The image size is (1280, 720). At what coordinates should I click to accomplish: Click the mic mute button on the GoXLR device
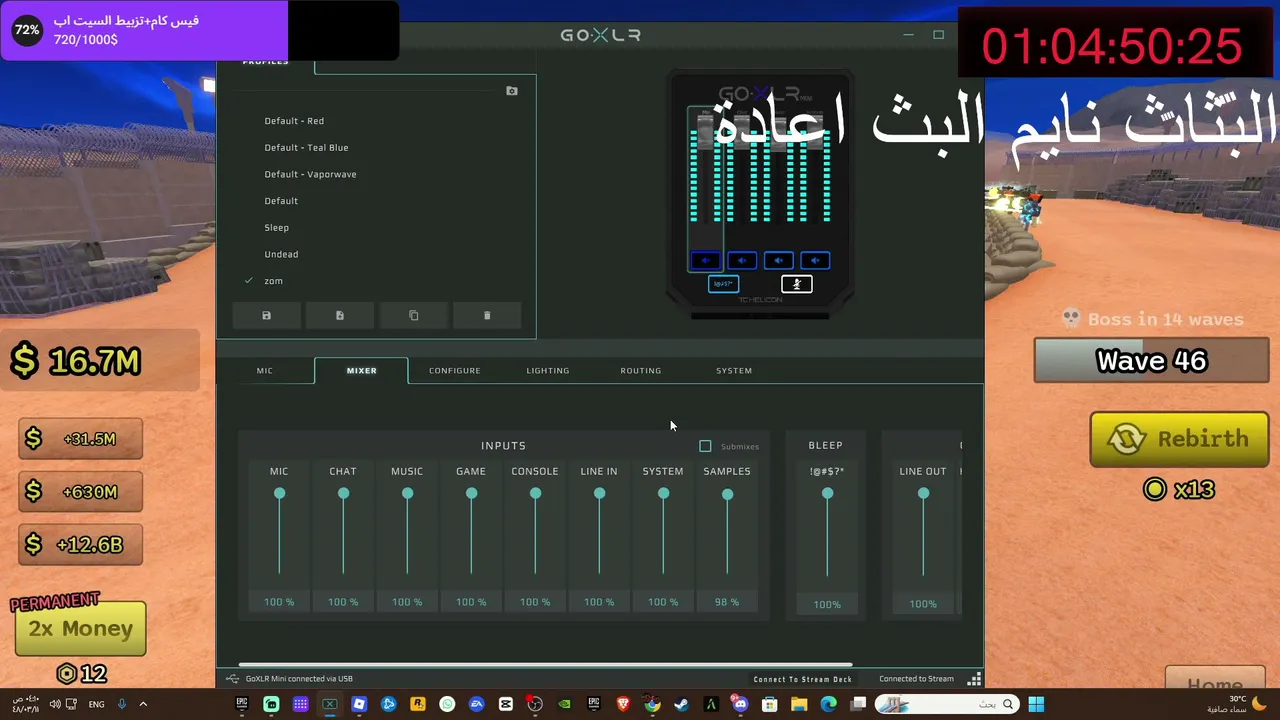[x=797, y=284]
